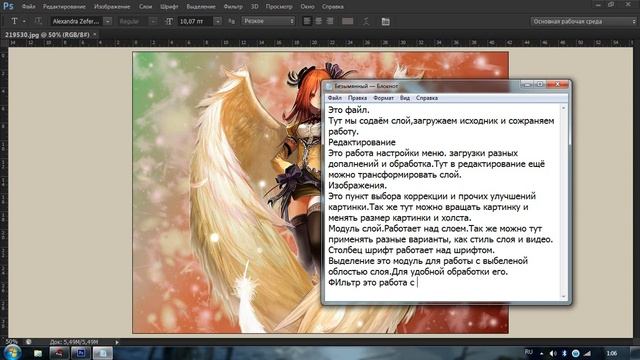Open the Windows Start button

click(x=12, y=352)
